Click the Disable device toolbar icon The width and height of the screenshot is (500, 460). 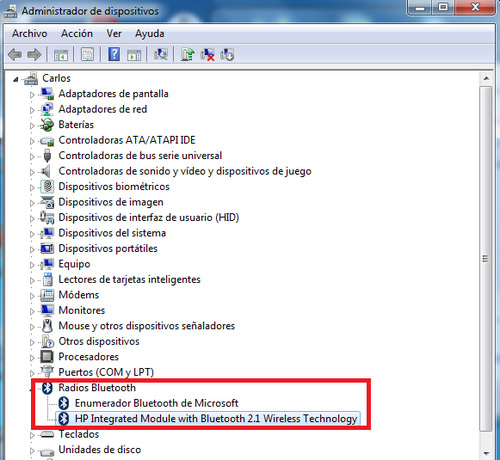pos(227,54)
